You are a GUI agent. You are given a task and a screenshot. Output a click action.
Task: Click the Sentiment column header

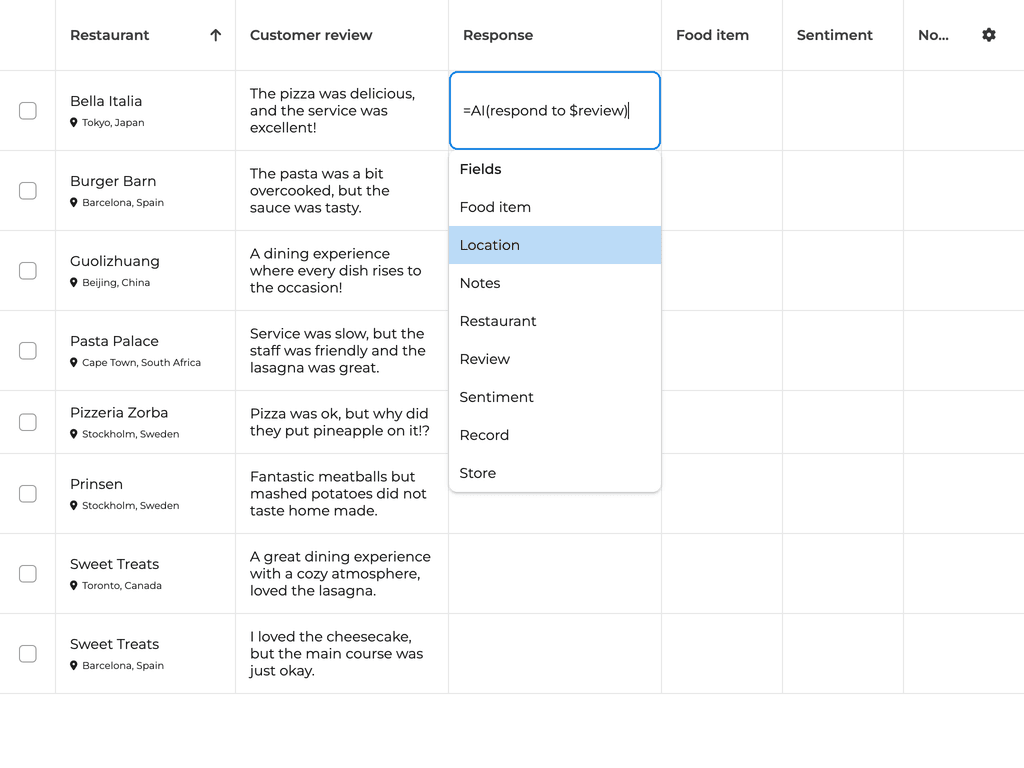834,35
